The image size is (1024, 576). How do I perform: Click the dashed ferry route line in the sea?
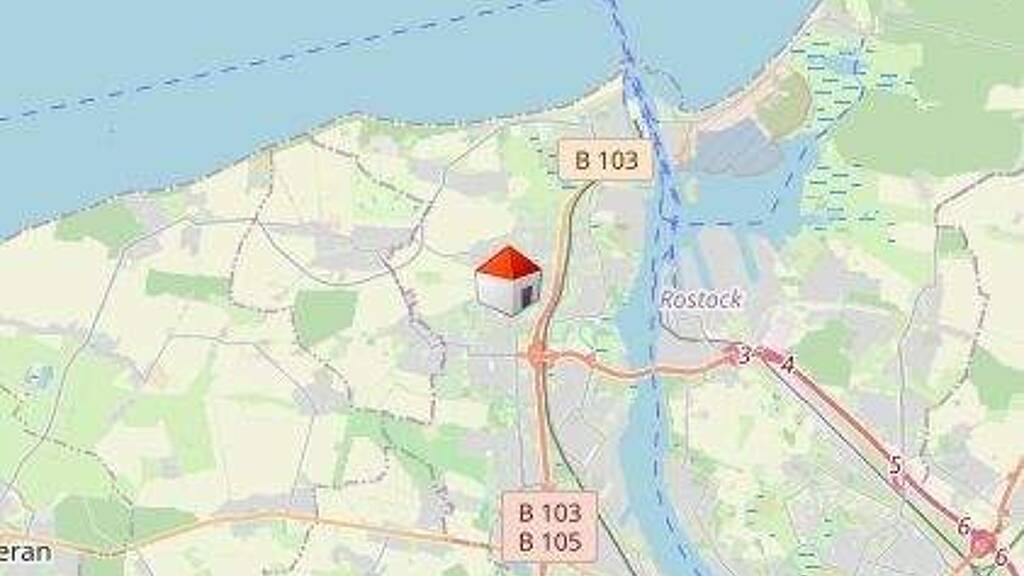(261, 61)
